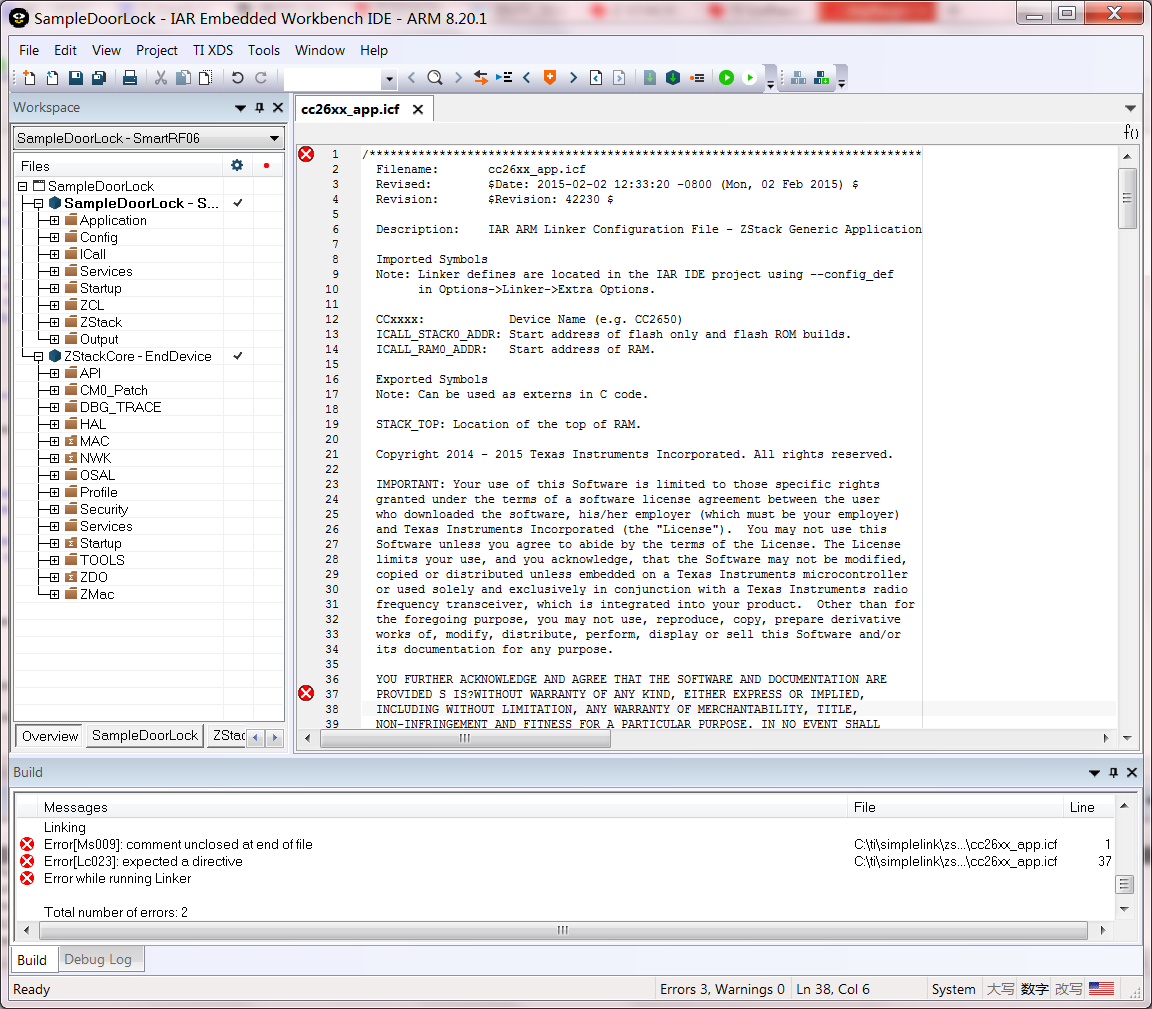
Task: Open workspace Files settings gear icon
Action: pos(237,165)
